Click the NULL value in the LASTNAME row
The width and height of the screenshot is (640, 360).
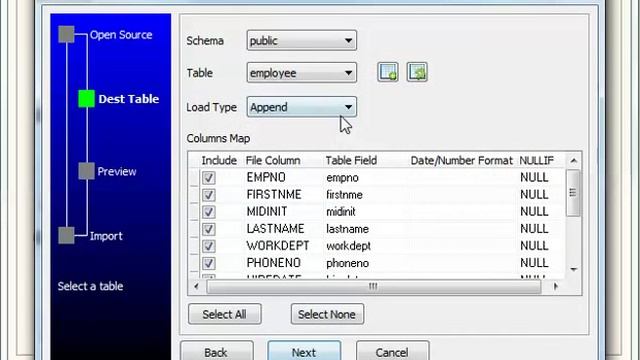pyautogui.click(x=534, y=229)
